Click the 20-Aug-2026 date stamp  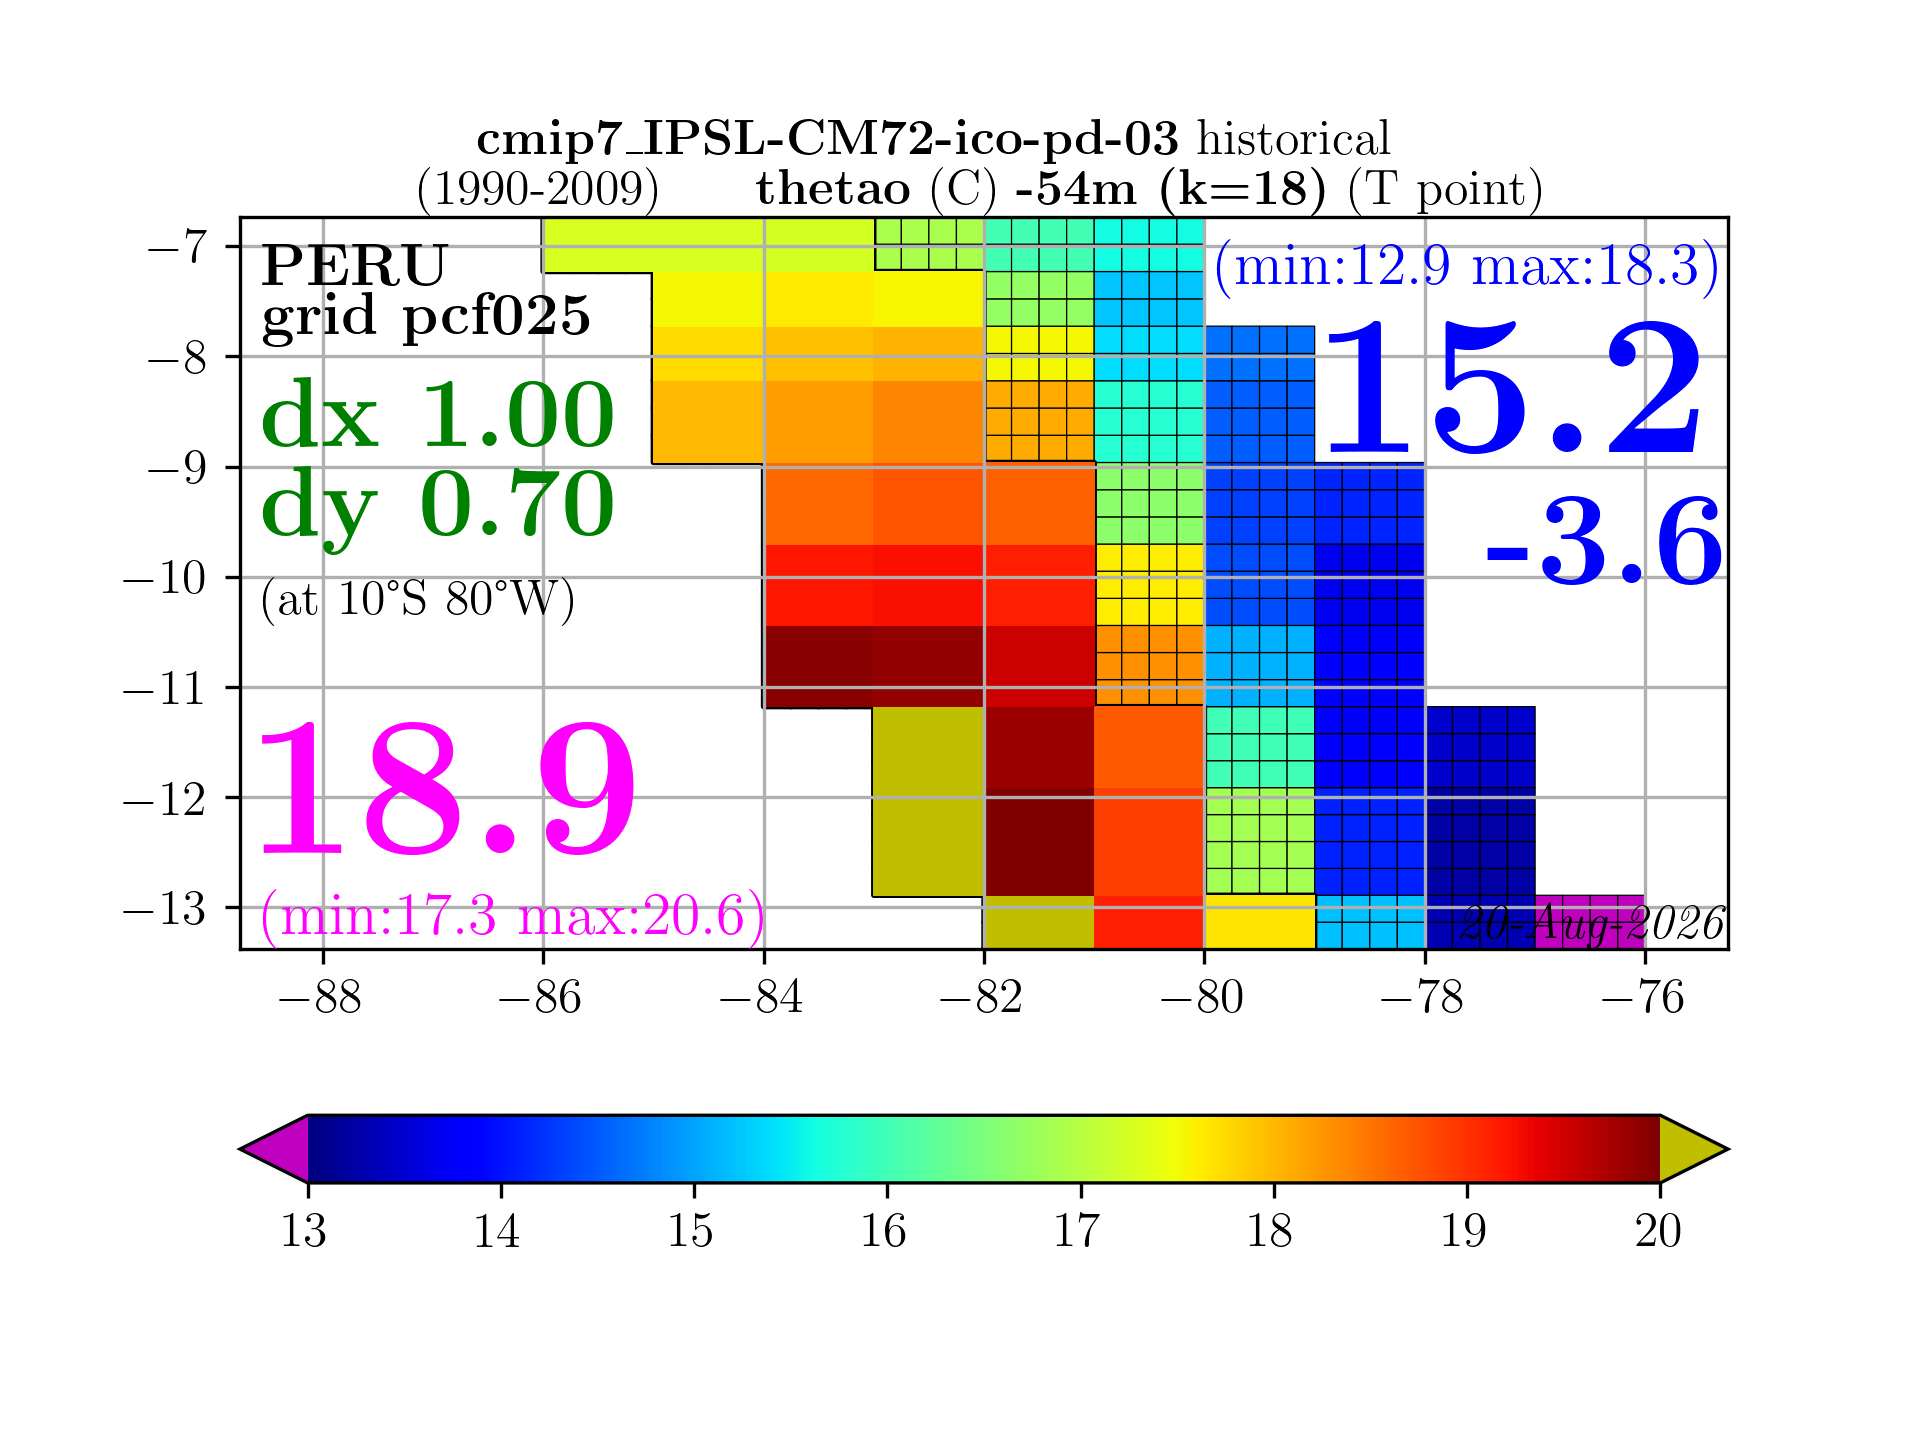pyautogui.click(x=1592, y=924)
